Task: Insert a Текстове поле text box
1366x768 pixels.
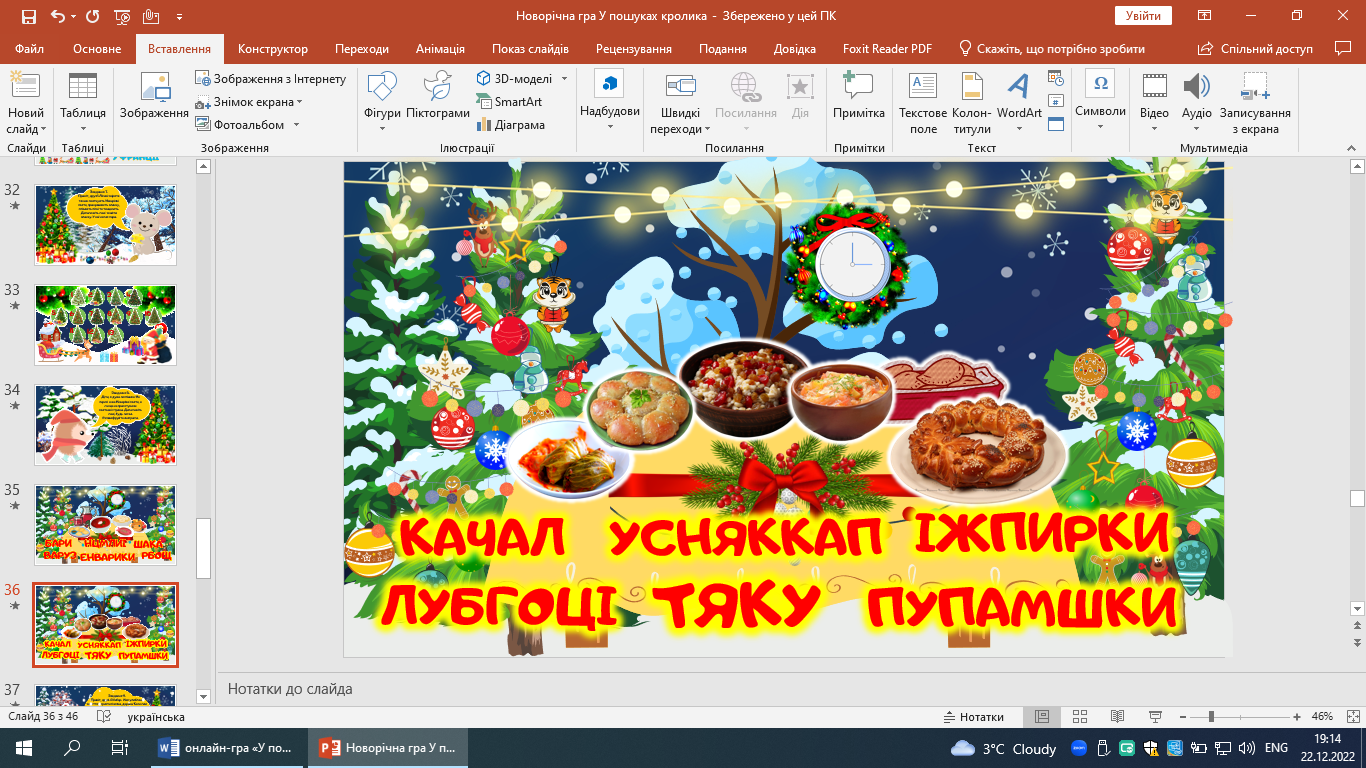Action: tap(923, 104)
